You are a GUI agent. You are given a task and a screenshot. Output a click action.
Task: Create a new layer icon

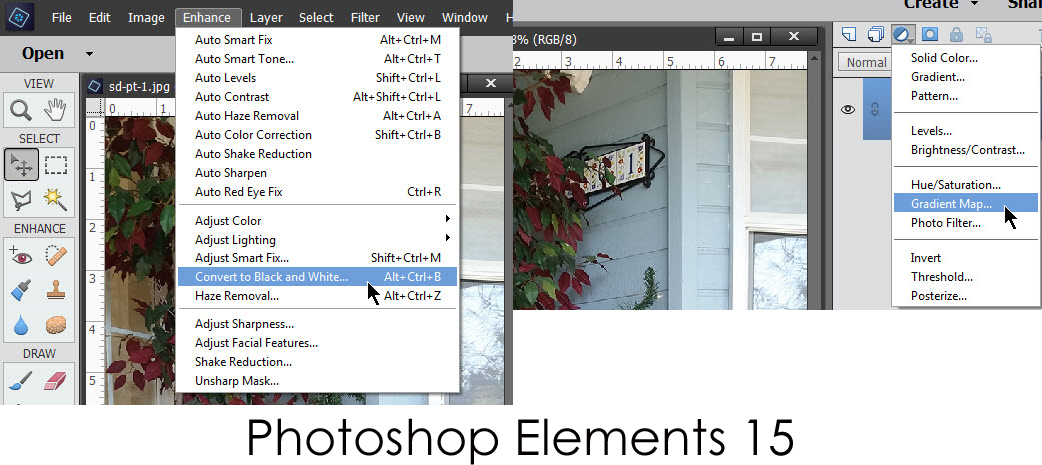click(x=849, y=35)
